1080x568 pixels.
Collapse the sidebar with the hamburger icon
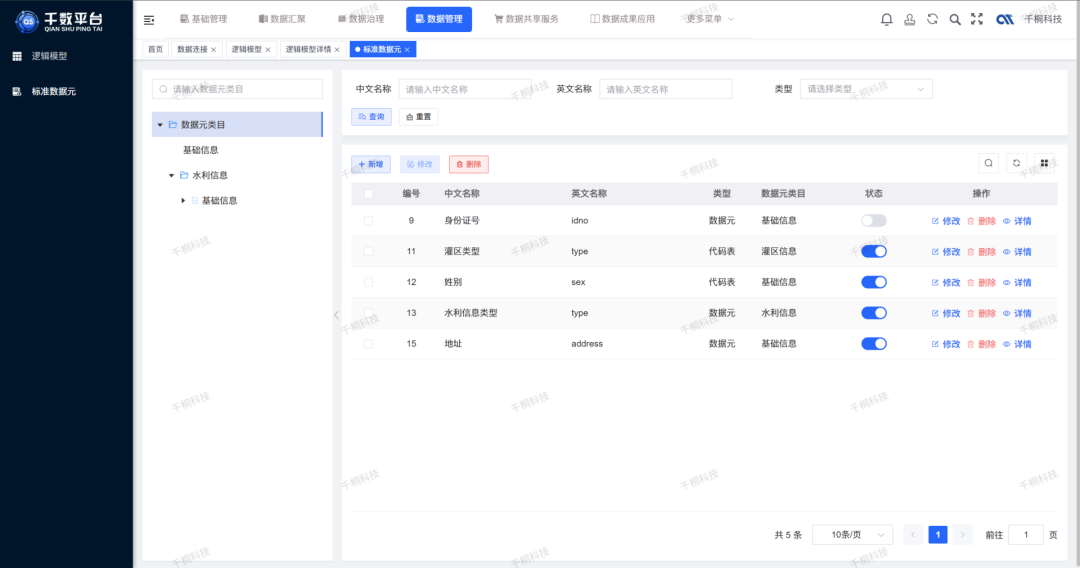click(x=149, y=20)
